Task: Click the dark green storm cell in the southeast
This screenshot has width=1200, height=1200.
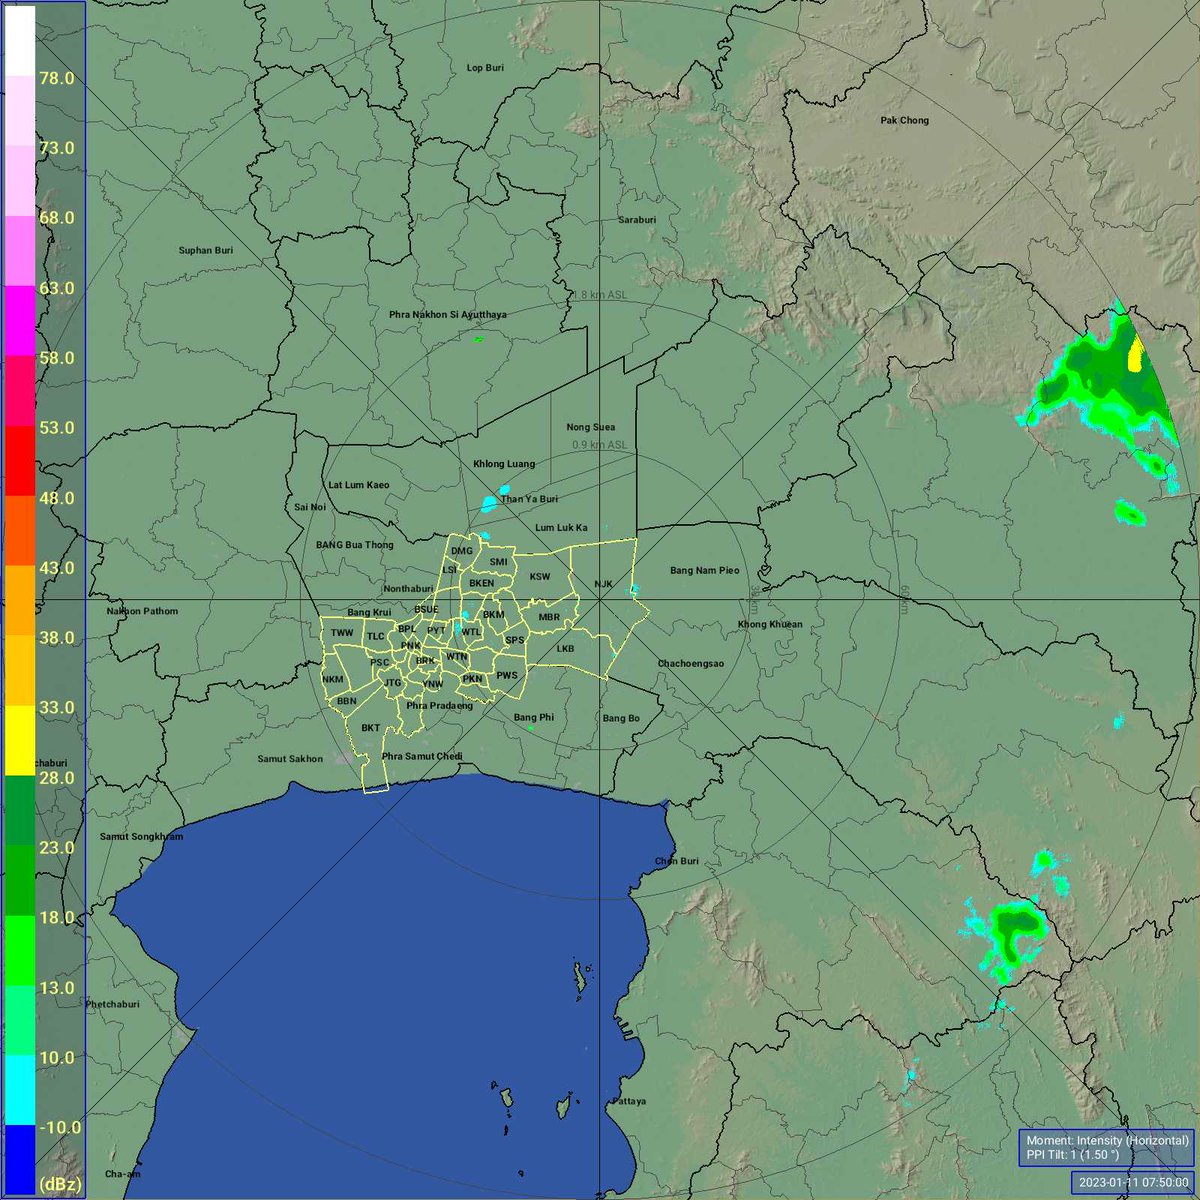Action: coord(1016,924)
